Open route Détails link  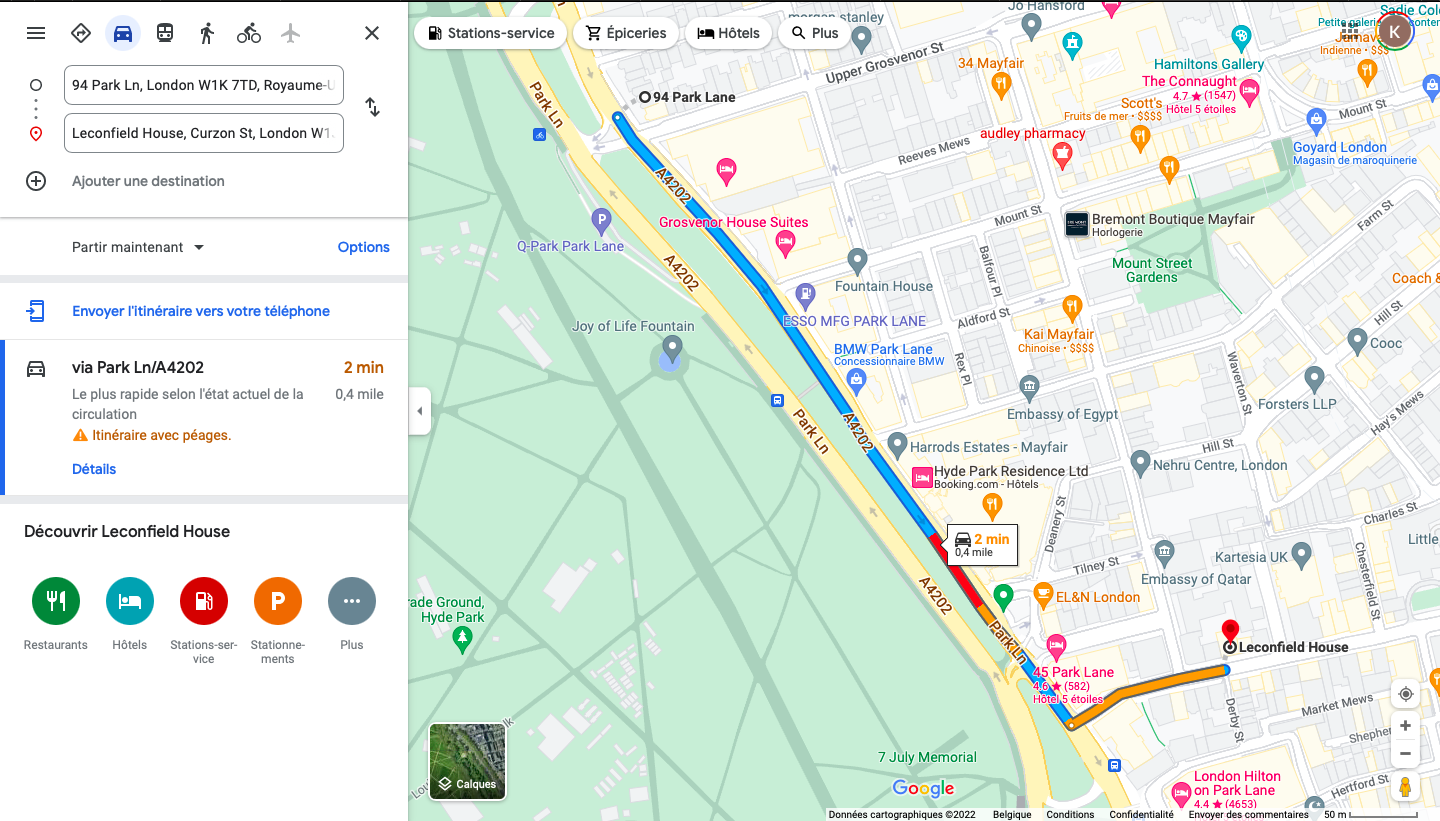94,469
